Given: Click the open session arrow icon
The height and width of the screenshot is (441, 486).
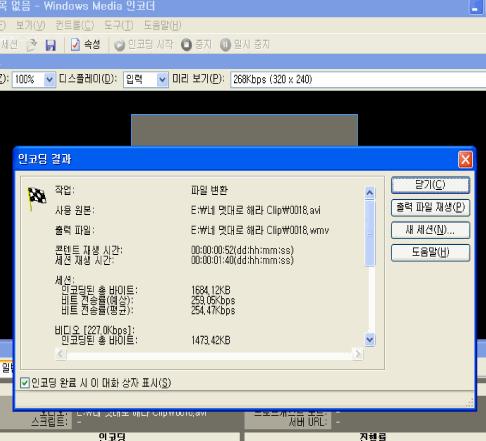Looking at the screenshot, I should [x=32, y=45].
